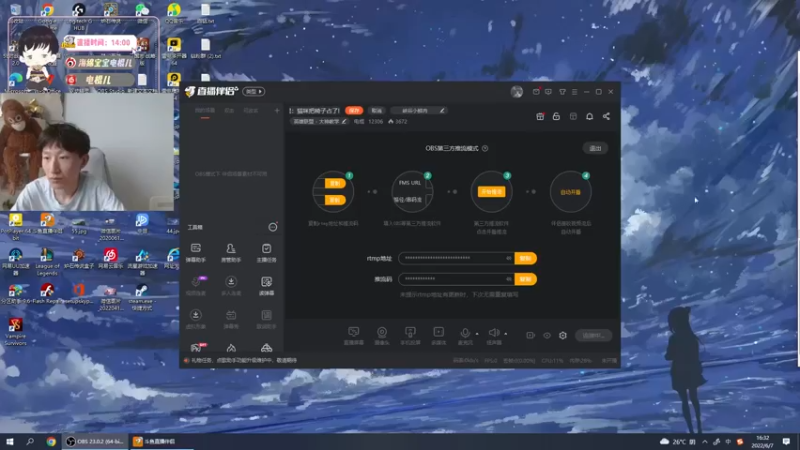
Task: Click the recording camera icon near settings
Action: (x=531, y=335)
